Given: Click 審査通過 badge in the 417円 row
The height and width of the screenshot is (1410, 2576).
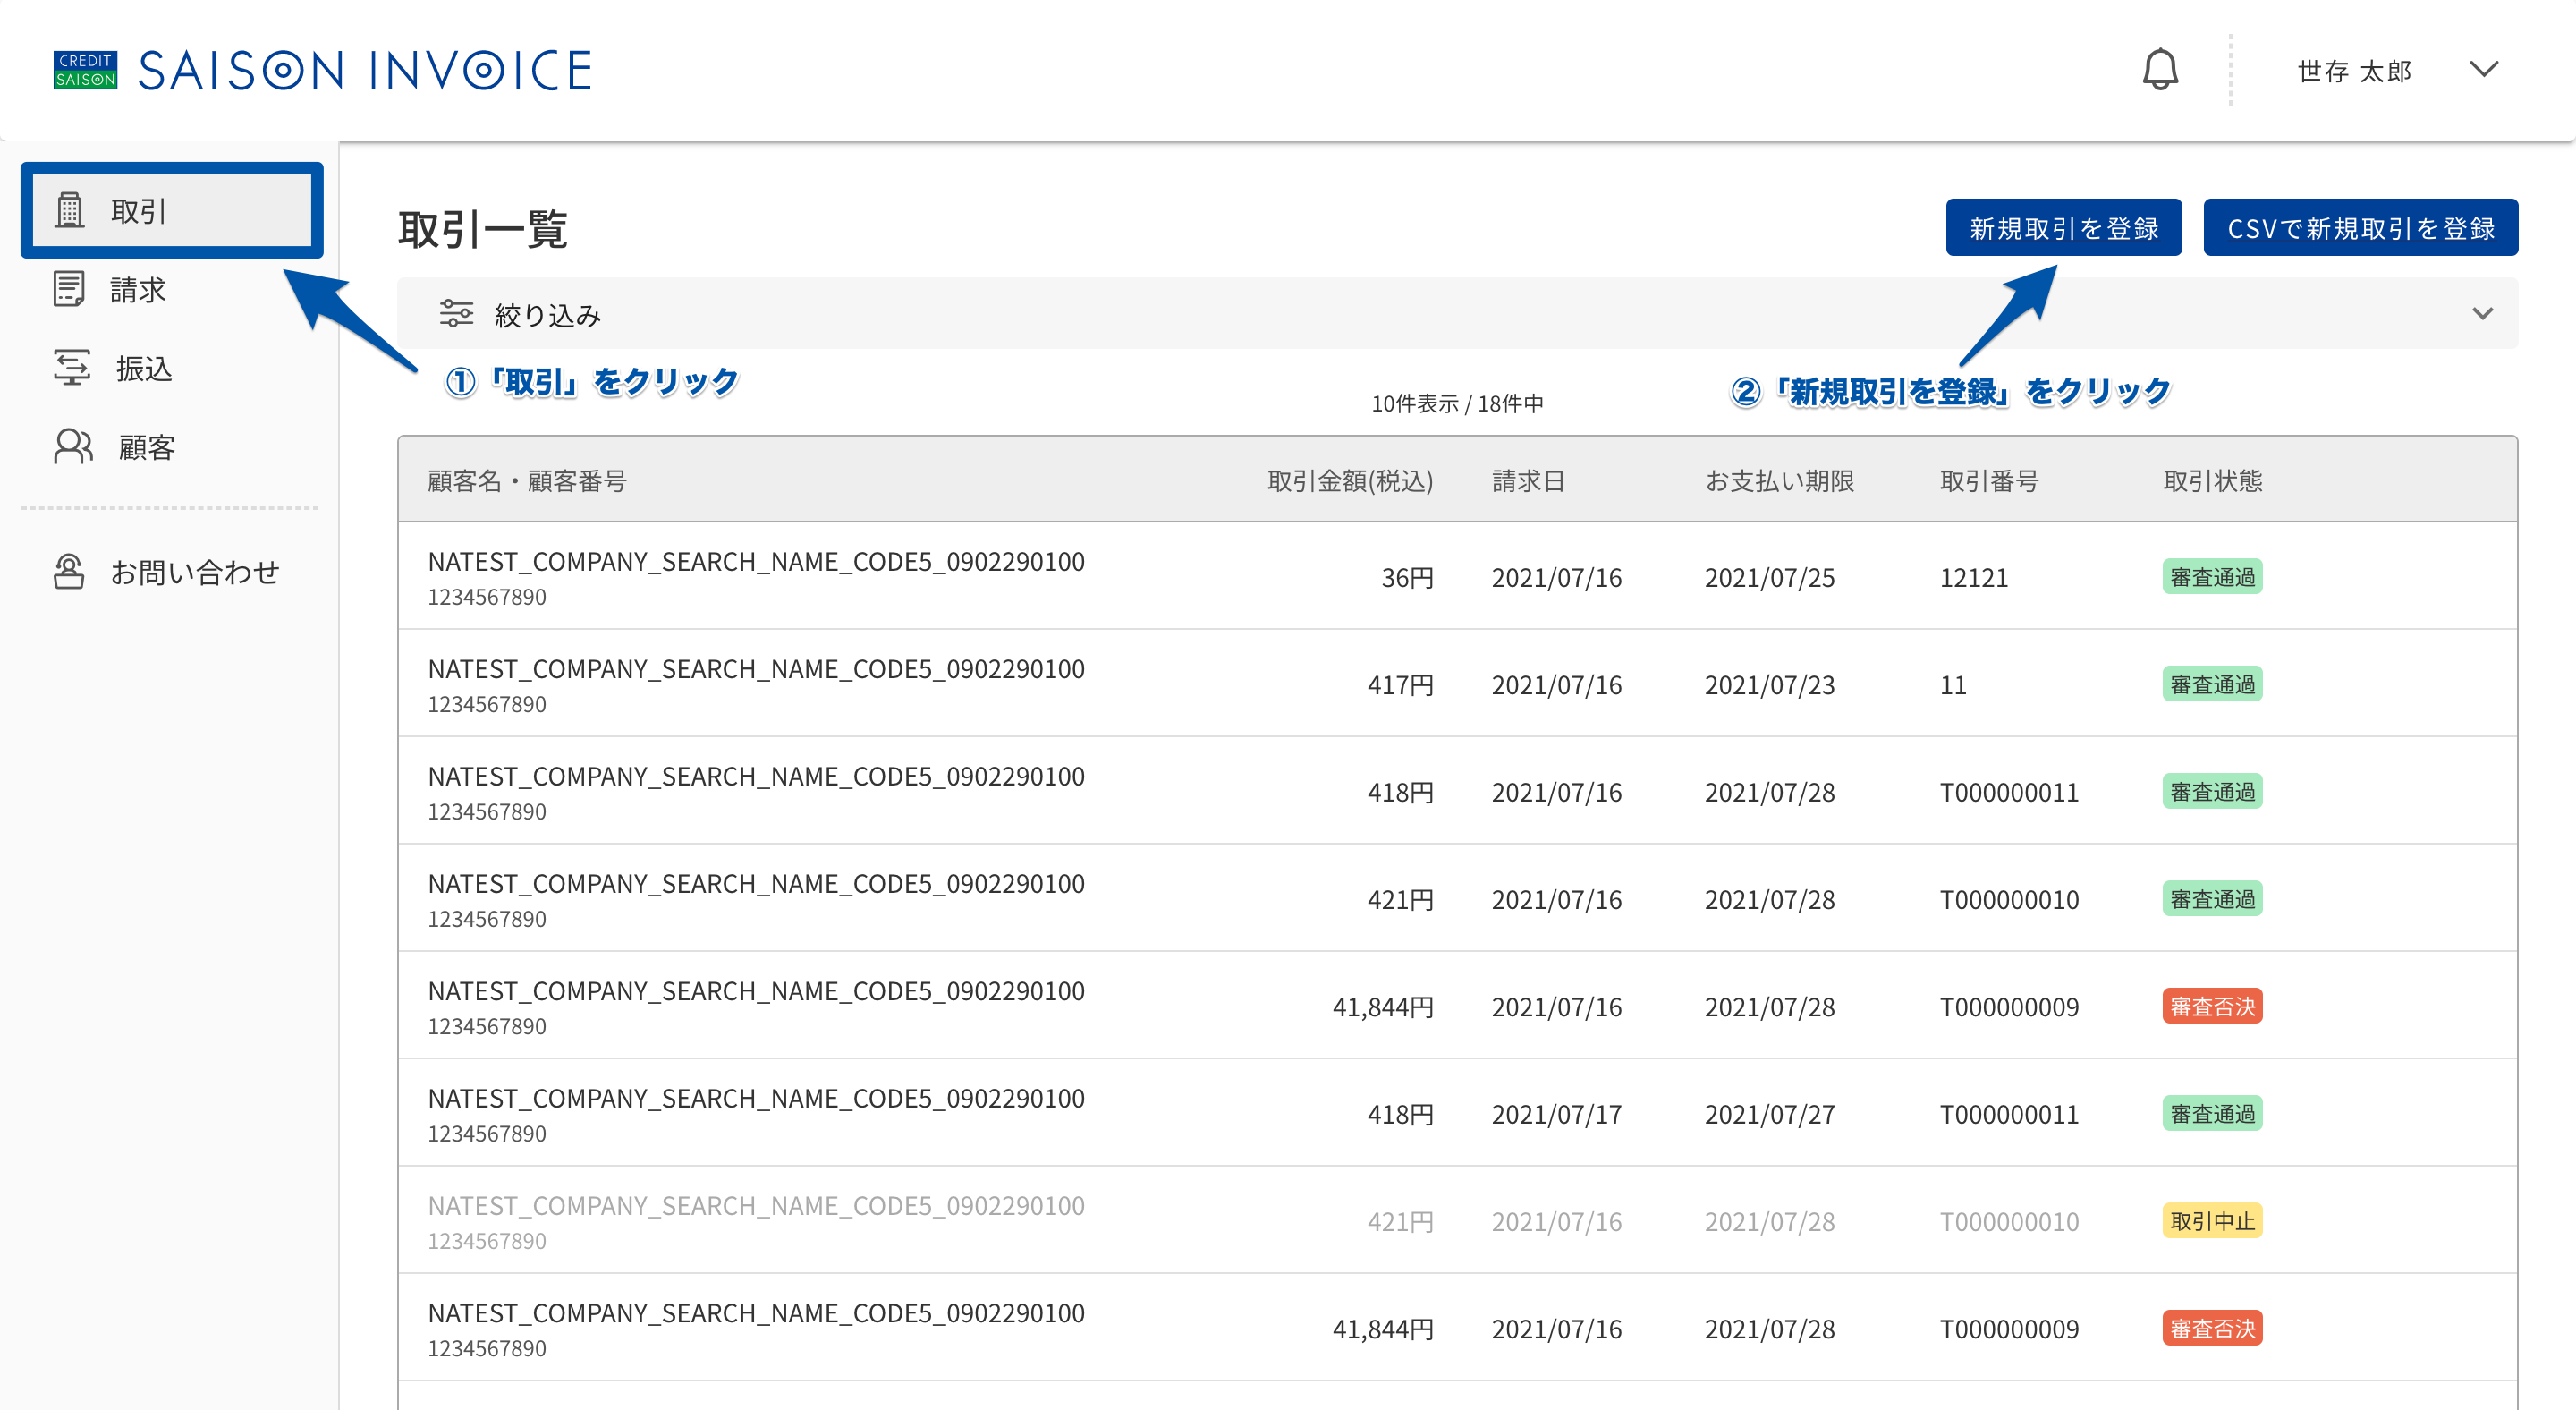Looking at the screenshot, I should pos(2212,684).
